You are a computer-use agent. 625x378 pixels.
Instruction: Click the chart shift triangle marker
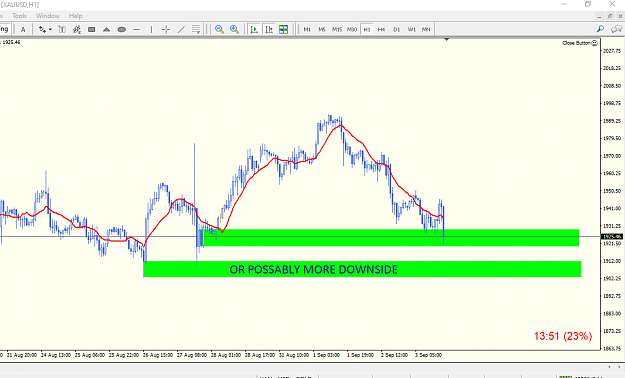[x=446, y=39]
